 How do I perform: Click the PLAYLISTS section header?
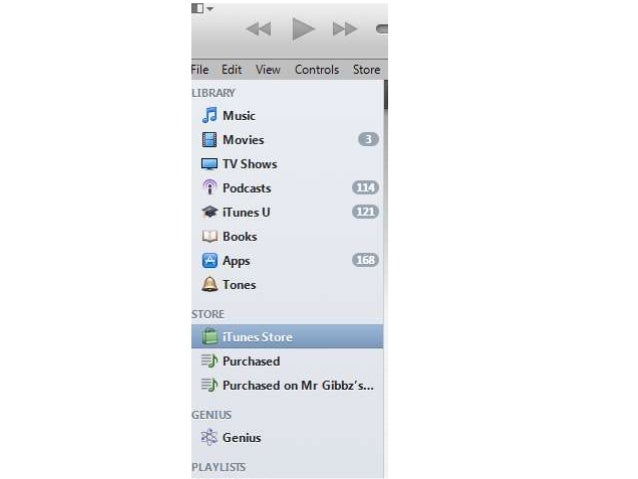218,467
